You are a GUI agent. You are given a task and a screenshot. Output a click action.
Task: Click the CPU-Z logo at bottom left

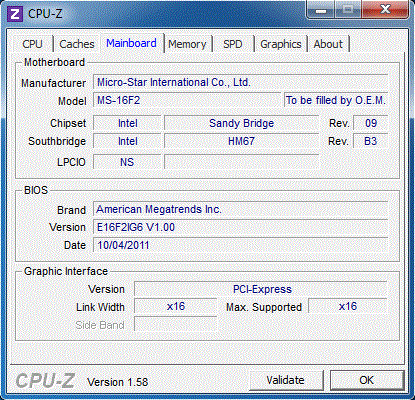45,380
